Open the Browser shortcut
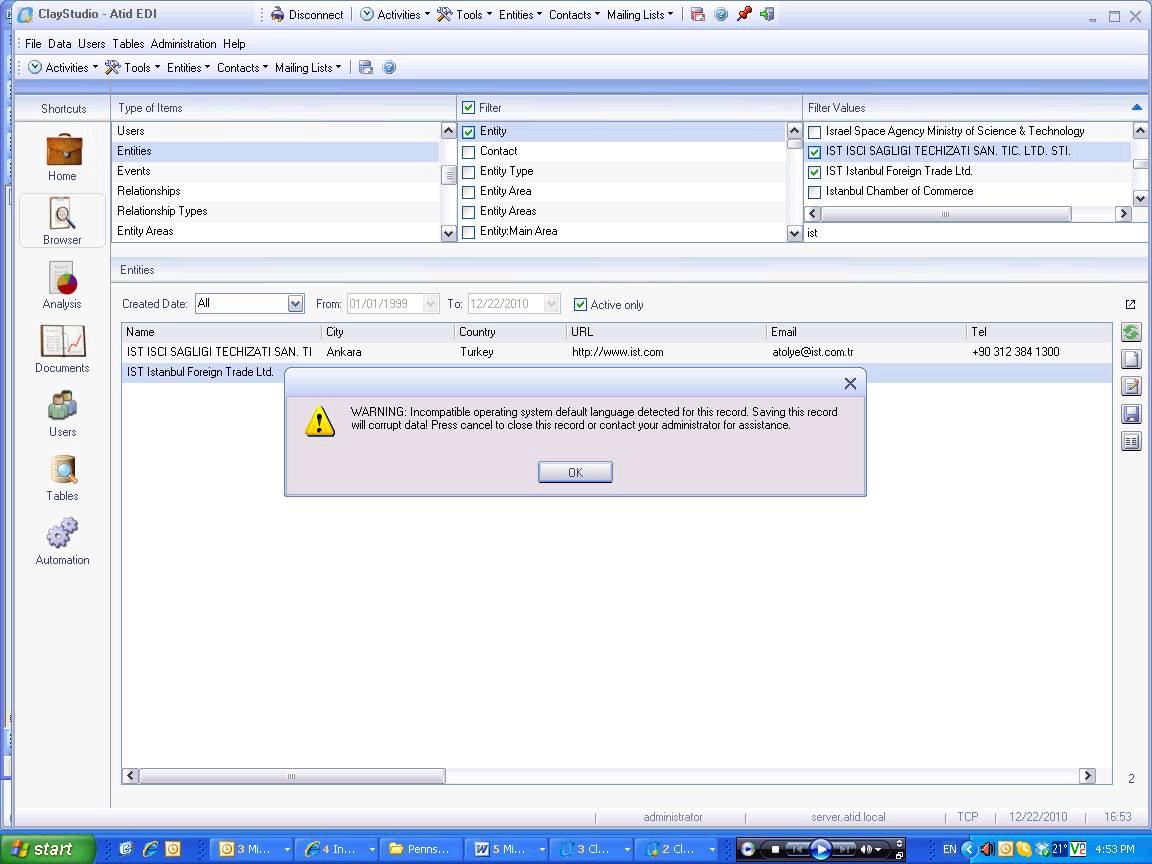This screenshot has width=1152, height=864. tap(62, 220)
